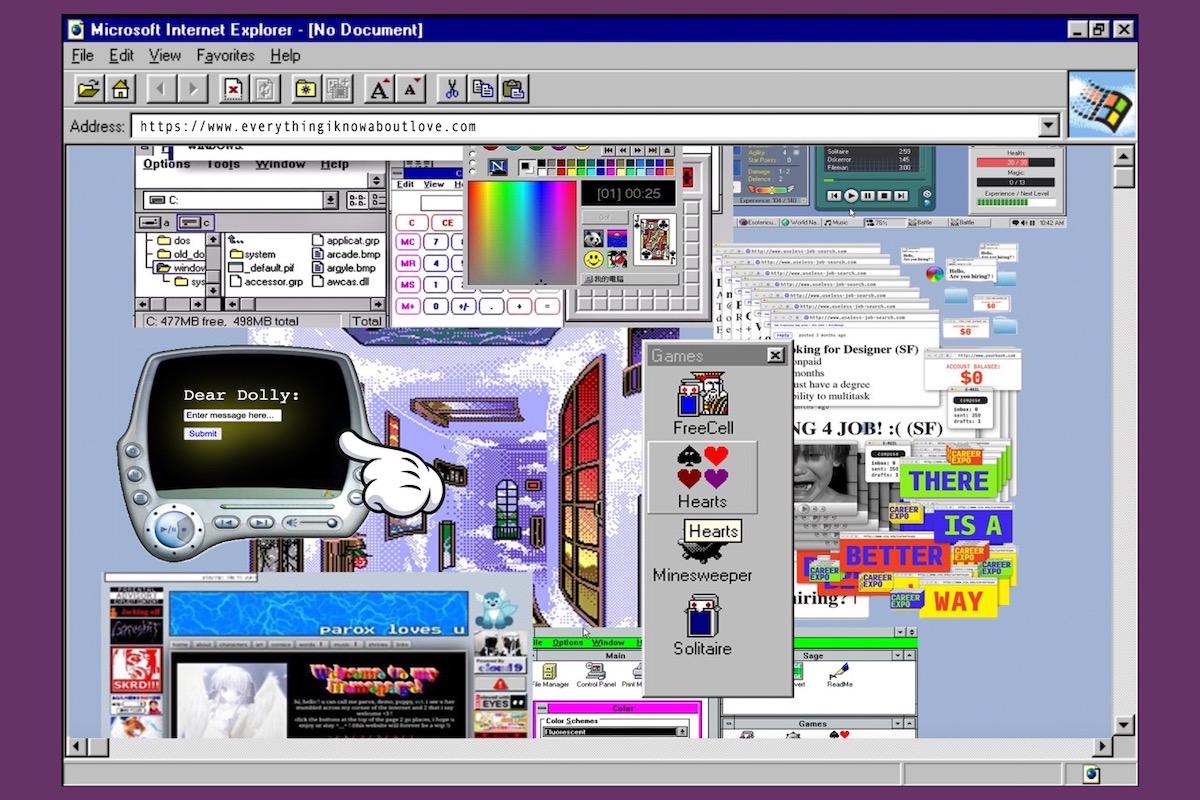Click the Copy toolbar icon
This screenshot has width=1200, height=800.
click(x=483, y=88)
